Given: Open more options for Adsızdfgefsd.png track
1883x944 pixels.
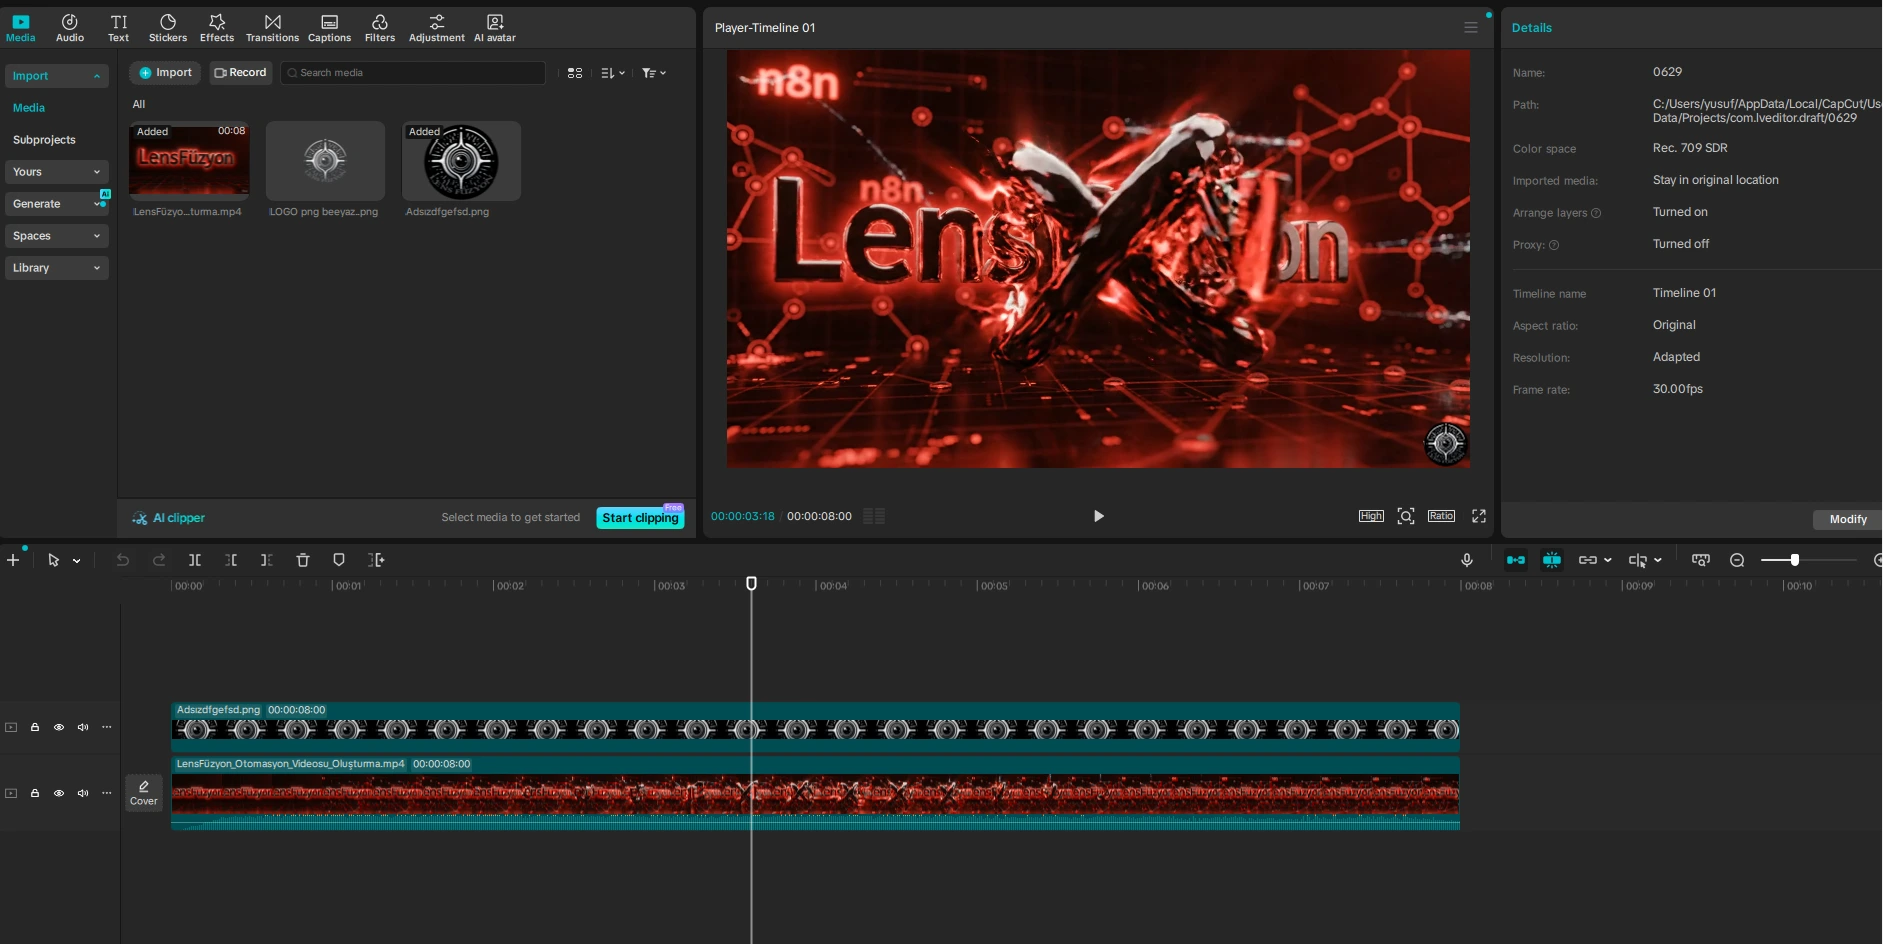Looking at the screenshot, I should point(107,727).
